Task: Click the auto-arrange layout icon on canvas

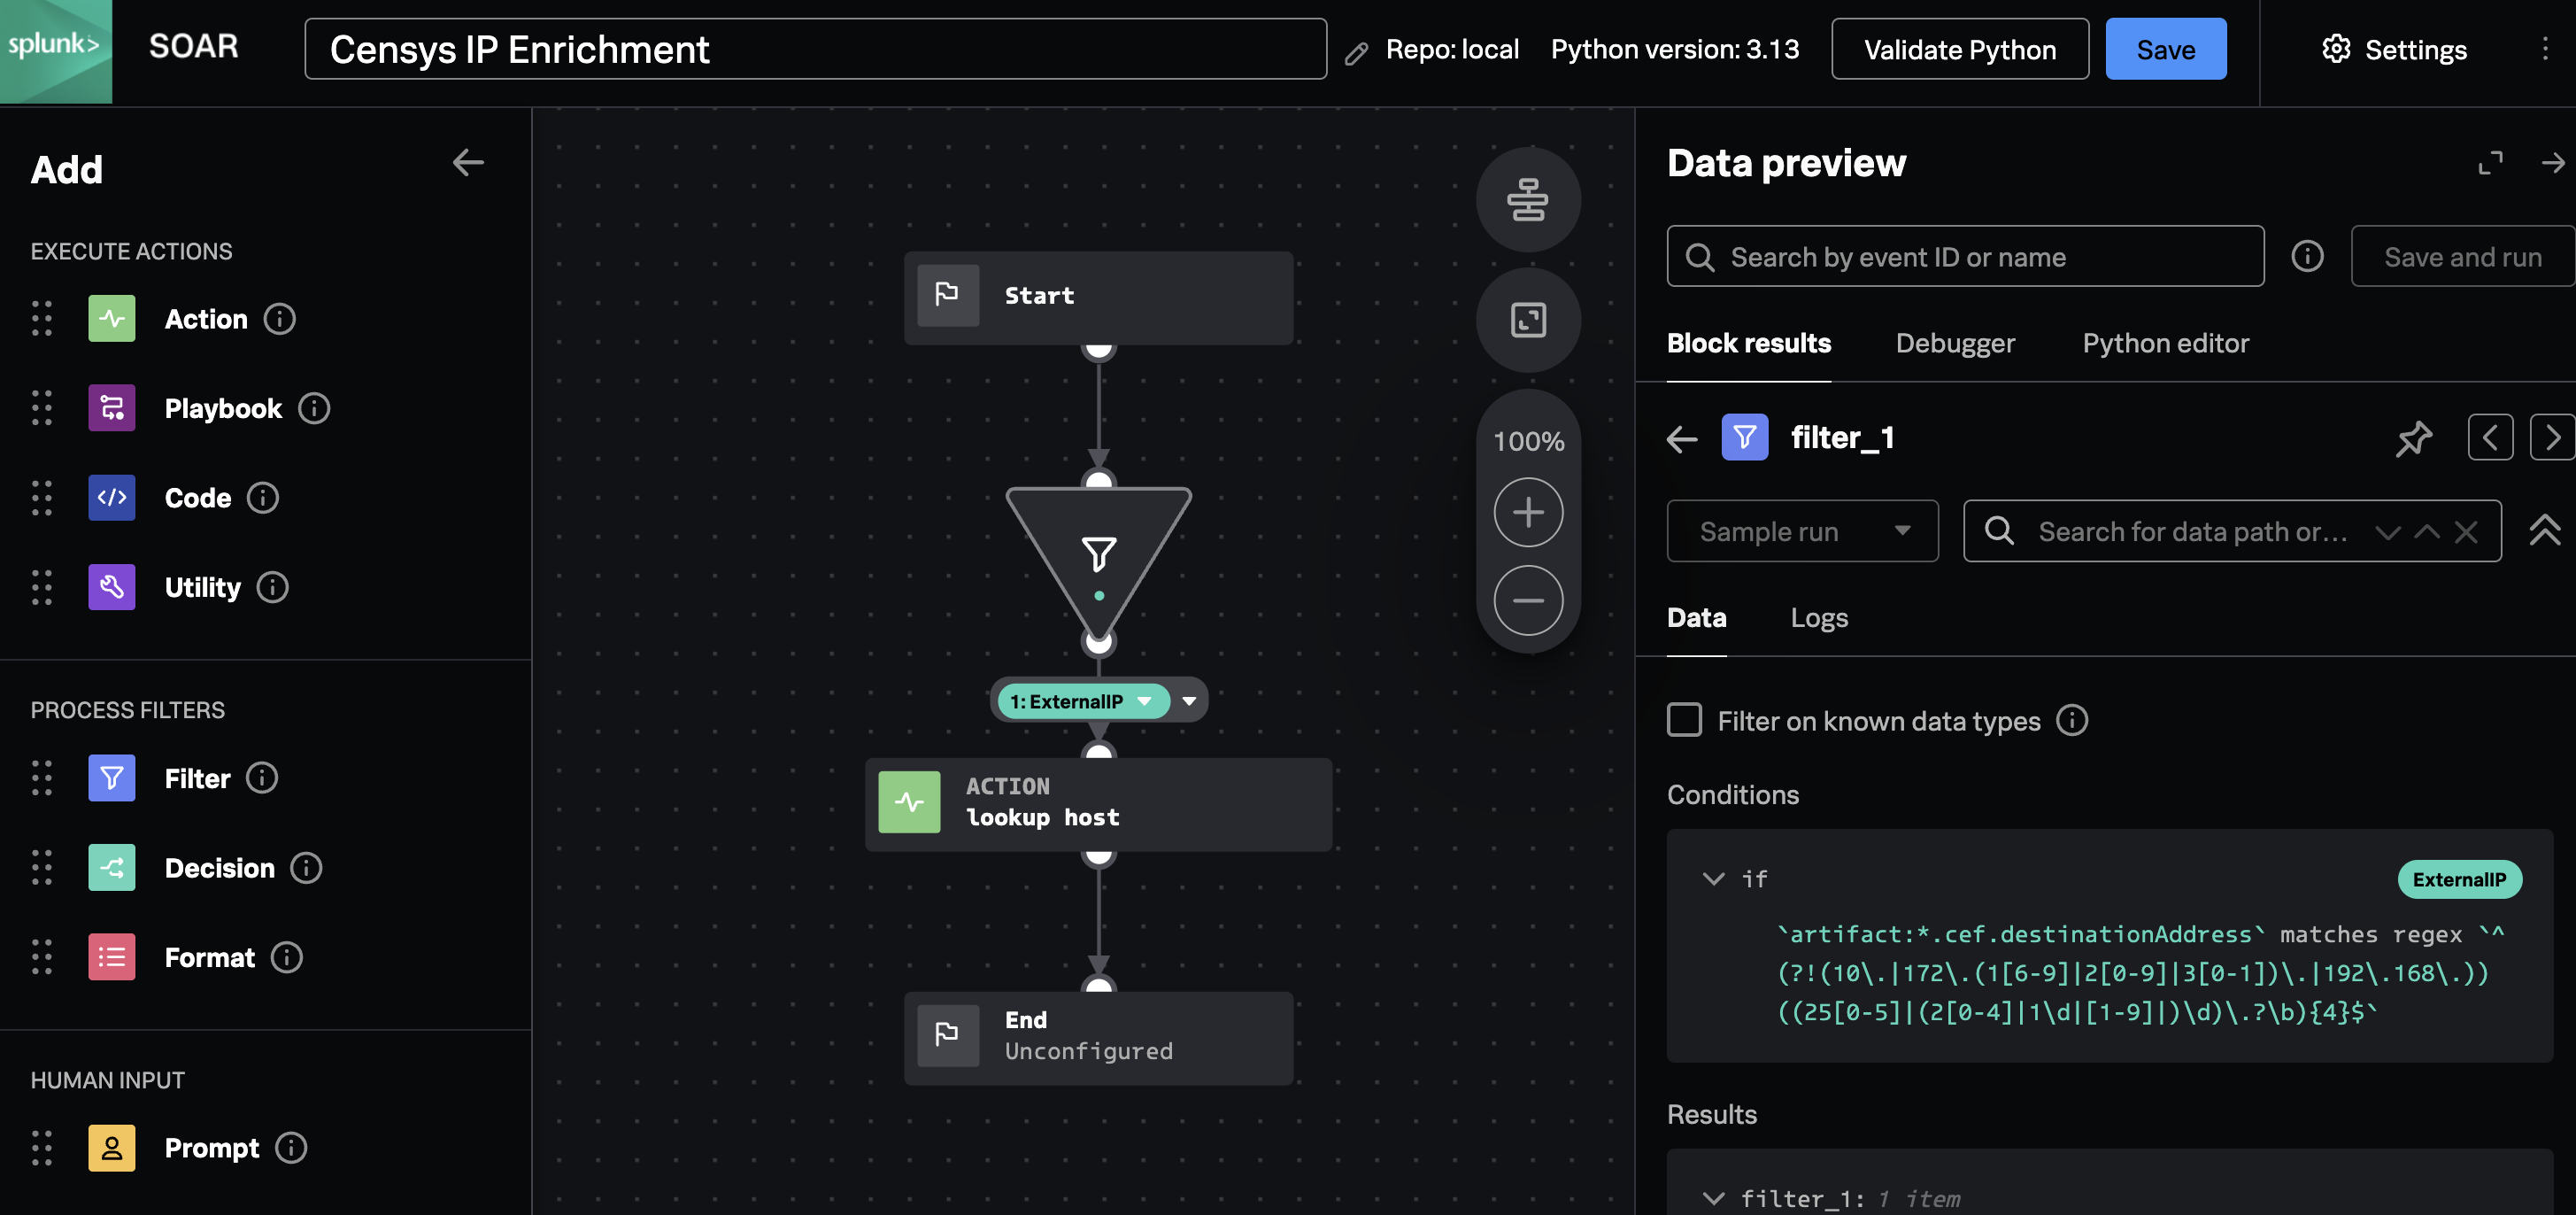Action: pyautogui.click(x=1527, y=199)
